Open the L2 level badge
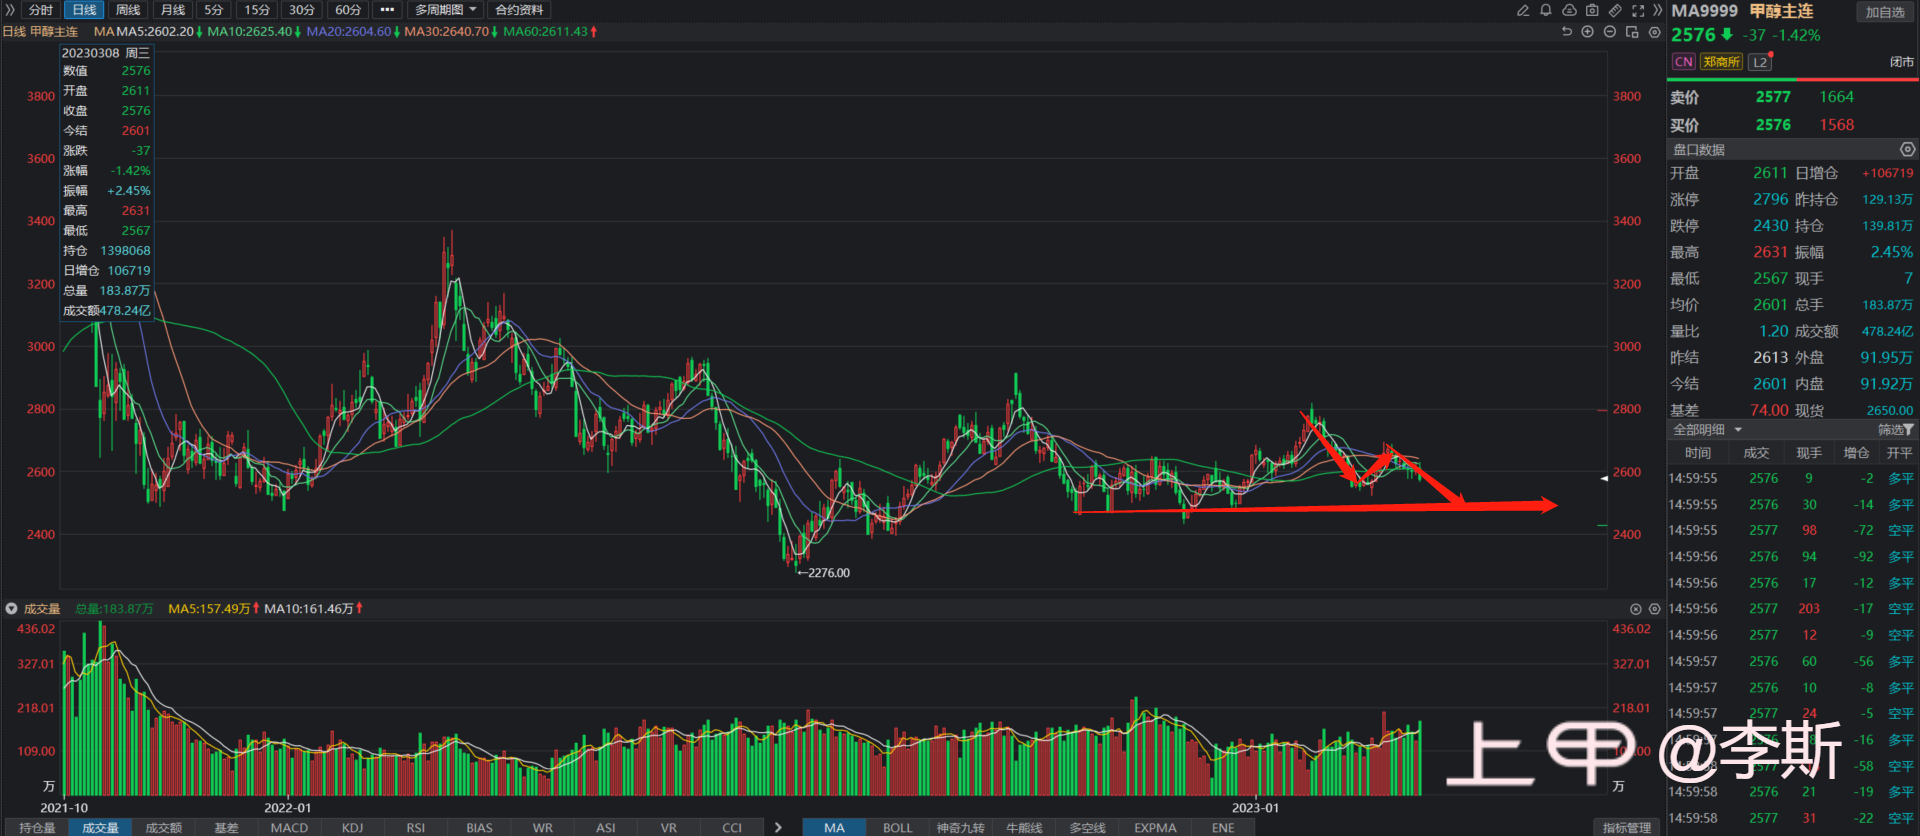Viewport: 1920px width, 836px height. tap(1760, 62)
